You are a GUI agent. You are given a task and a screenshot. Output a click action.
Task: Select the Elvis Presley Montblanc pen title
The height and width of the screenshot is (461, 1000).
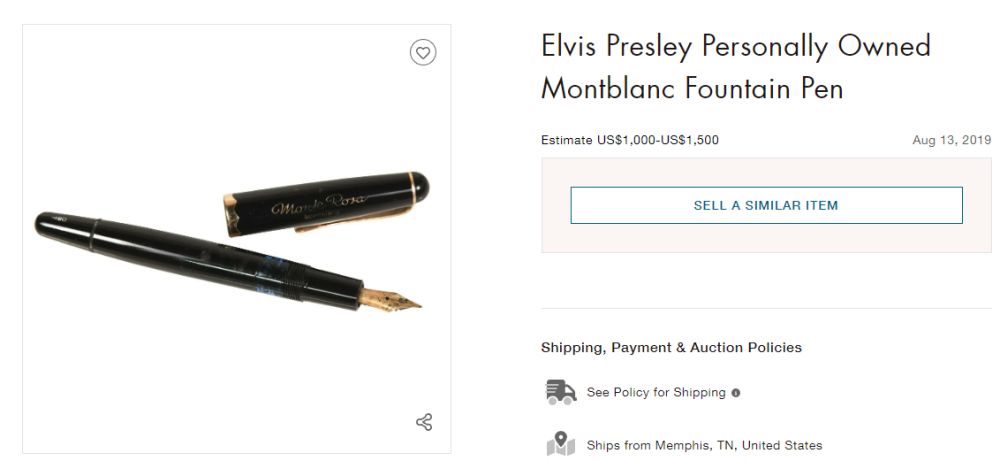coord(736,67)
